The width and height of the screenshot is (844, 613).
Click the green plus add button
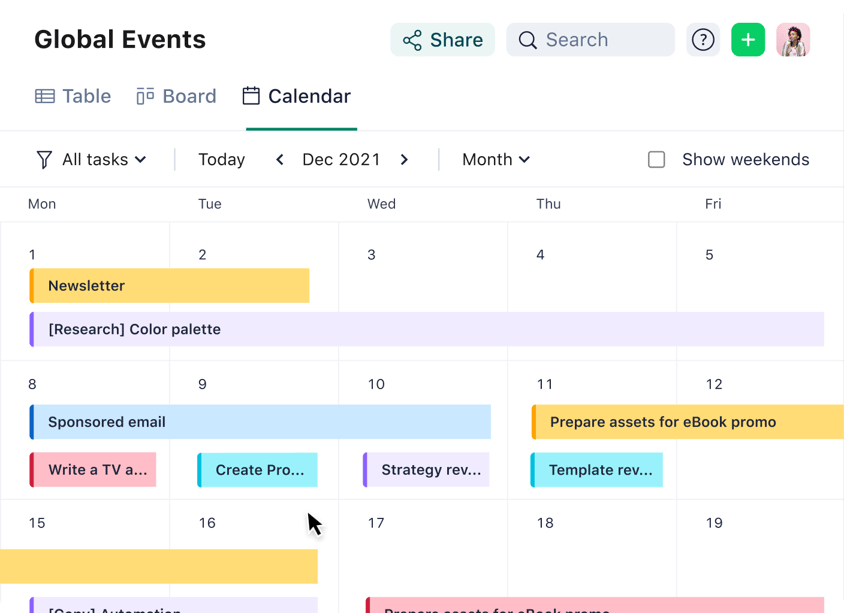(x=748, y=40)
